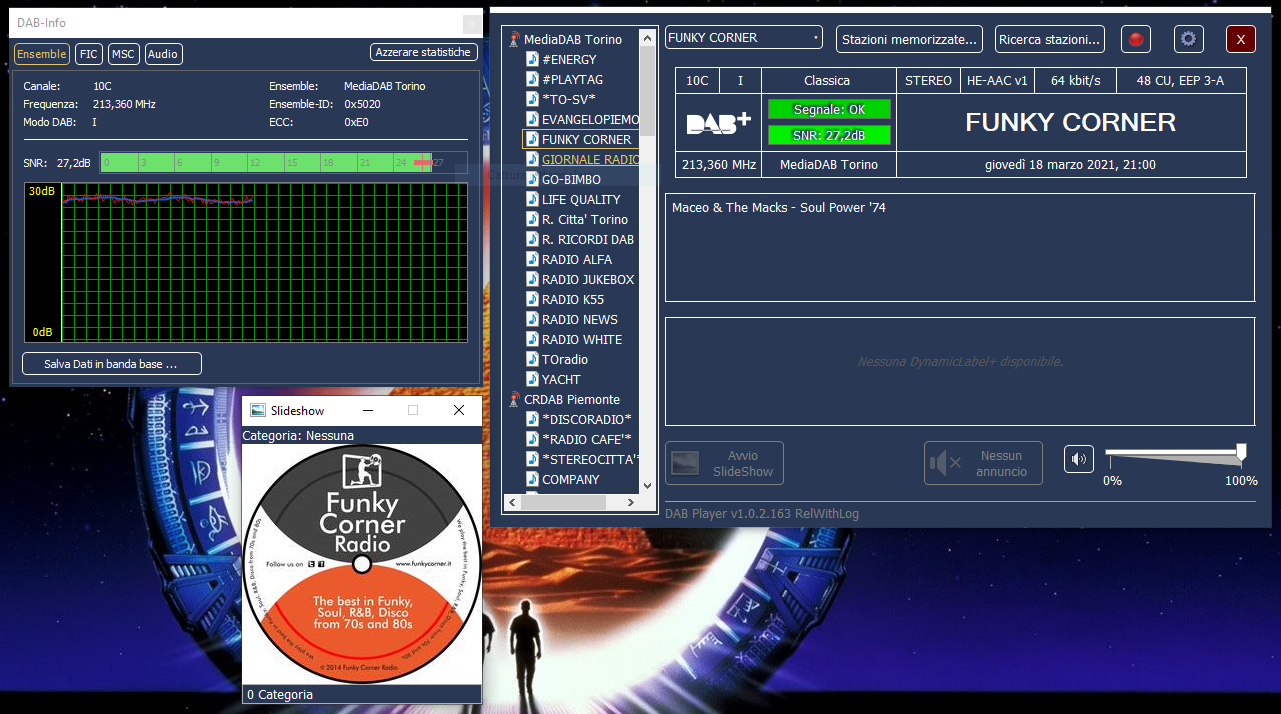Click the music note icon beside RADIO K55
Screen dimensions: 1281x714
(532, 299)
